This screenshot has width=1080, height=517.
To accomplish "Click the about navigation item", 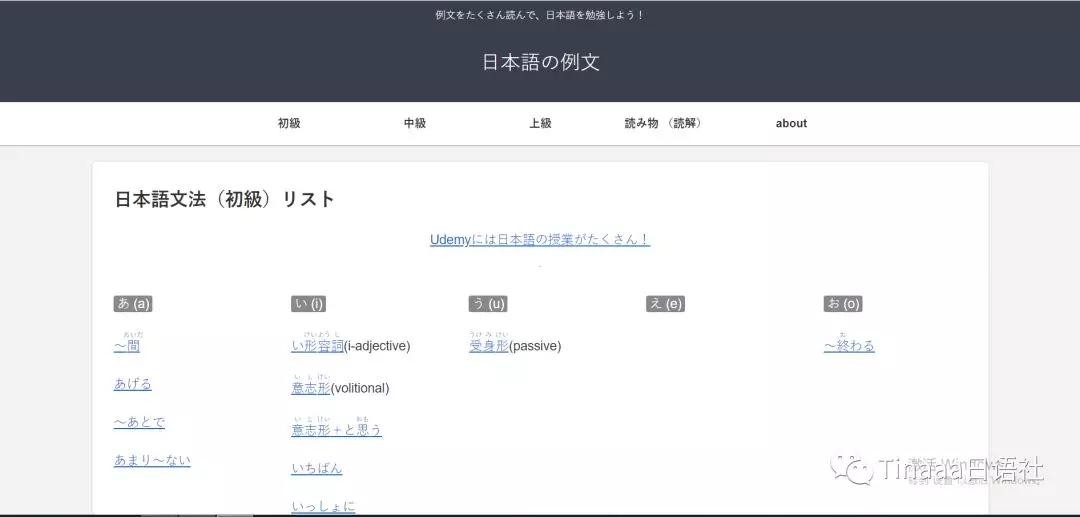I will (x=791, y=123).
